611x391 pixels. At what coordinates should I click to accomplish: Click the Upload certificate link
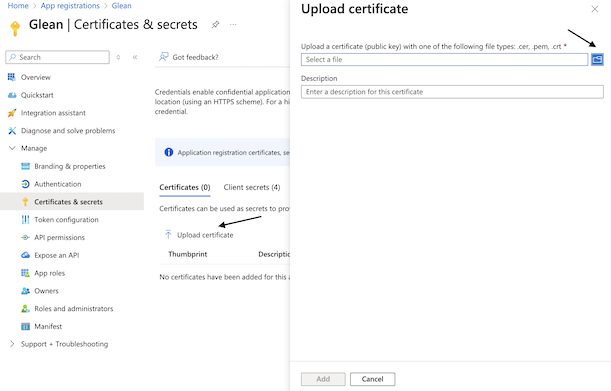pyautogui.click(x=205, y=235)
